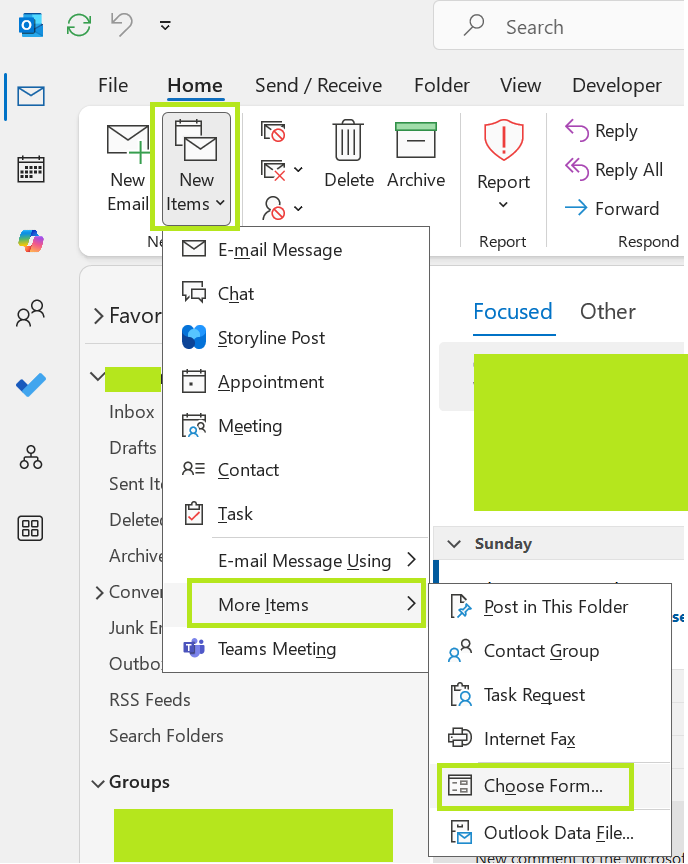
Task: Click the Reply button
Action: click(x=602, y=131)
